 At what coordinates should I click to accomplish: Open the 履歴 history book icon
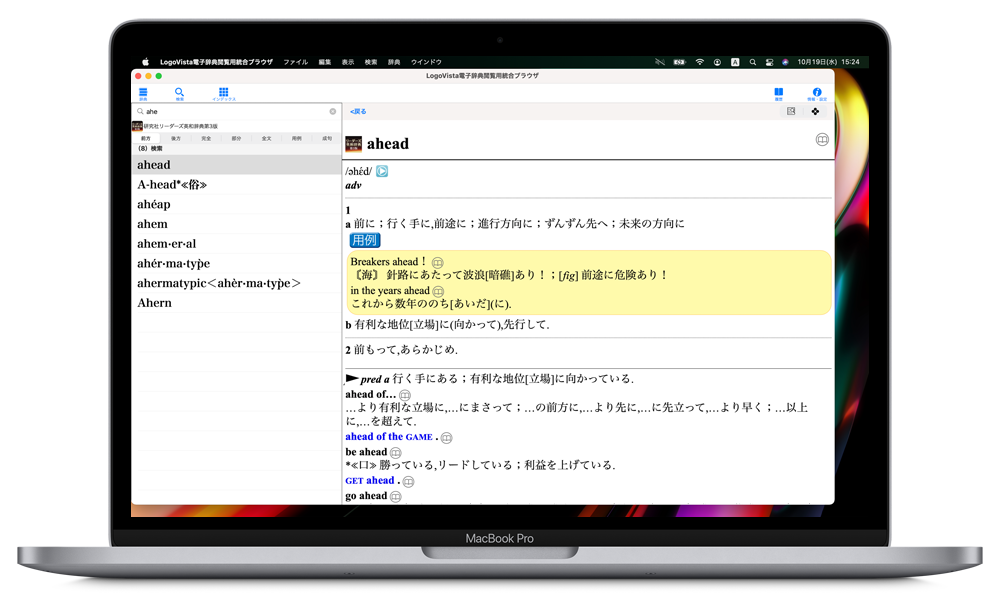tap(778, 93)
